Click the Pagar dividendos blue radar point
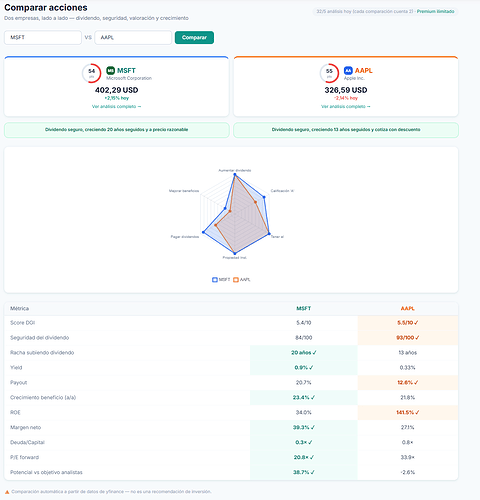Screen dimensions: 480x500 point(203,232)
